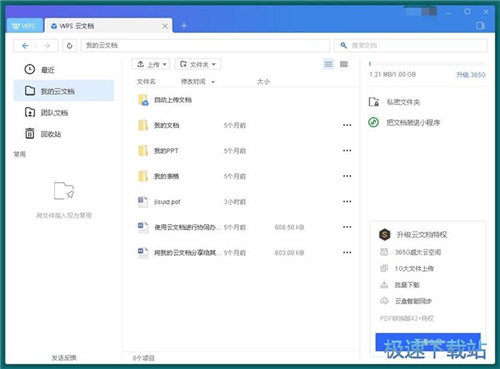Click the storage usage progress bar
The width and height of the screenshot is (500, 369).
[427, 64]
